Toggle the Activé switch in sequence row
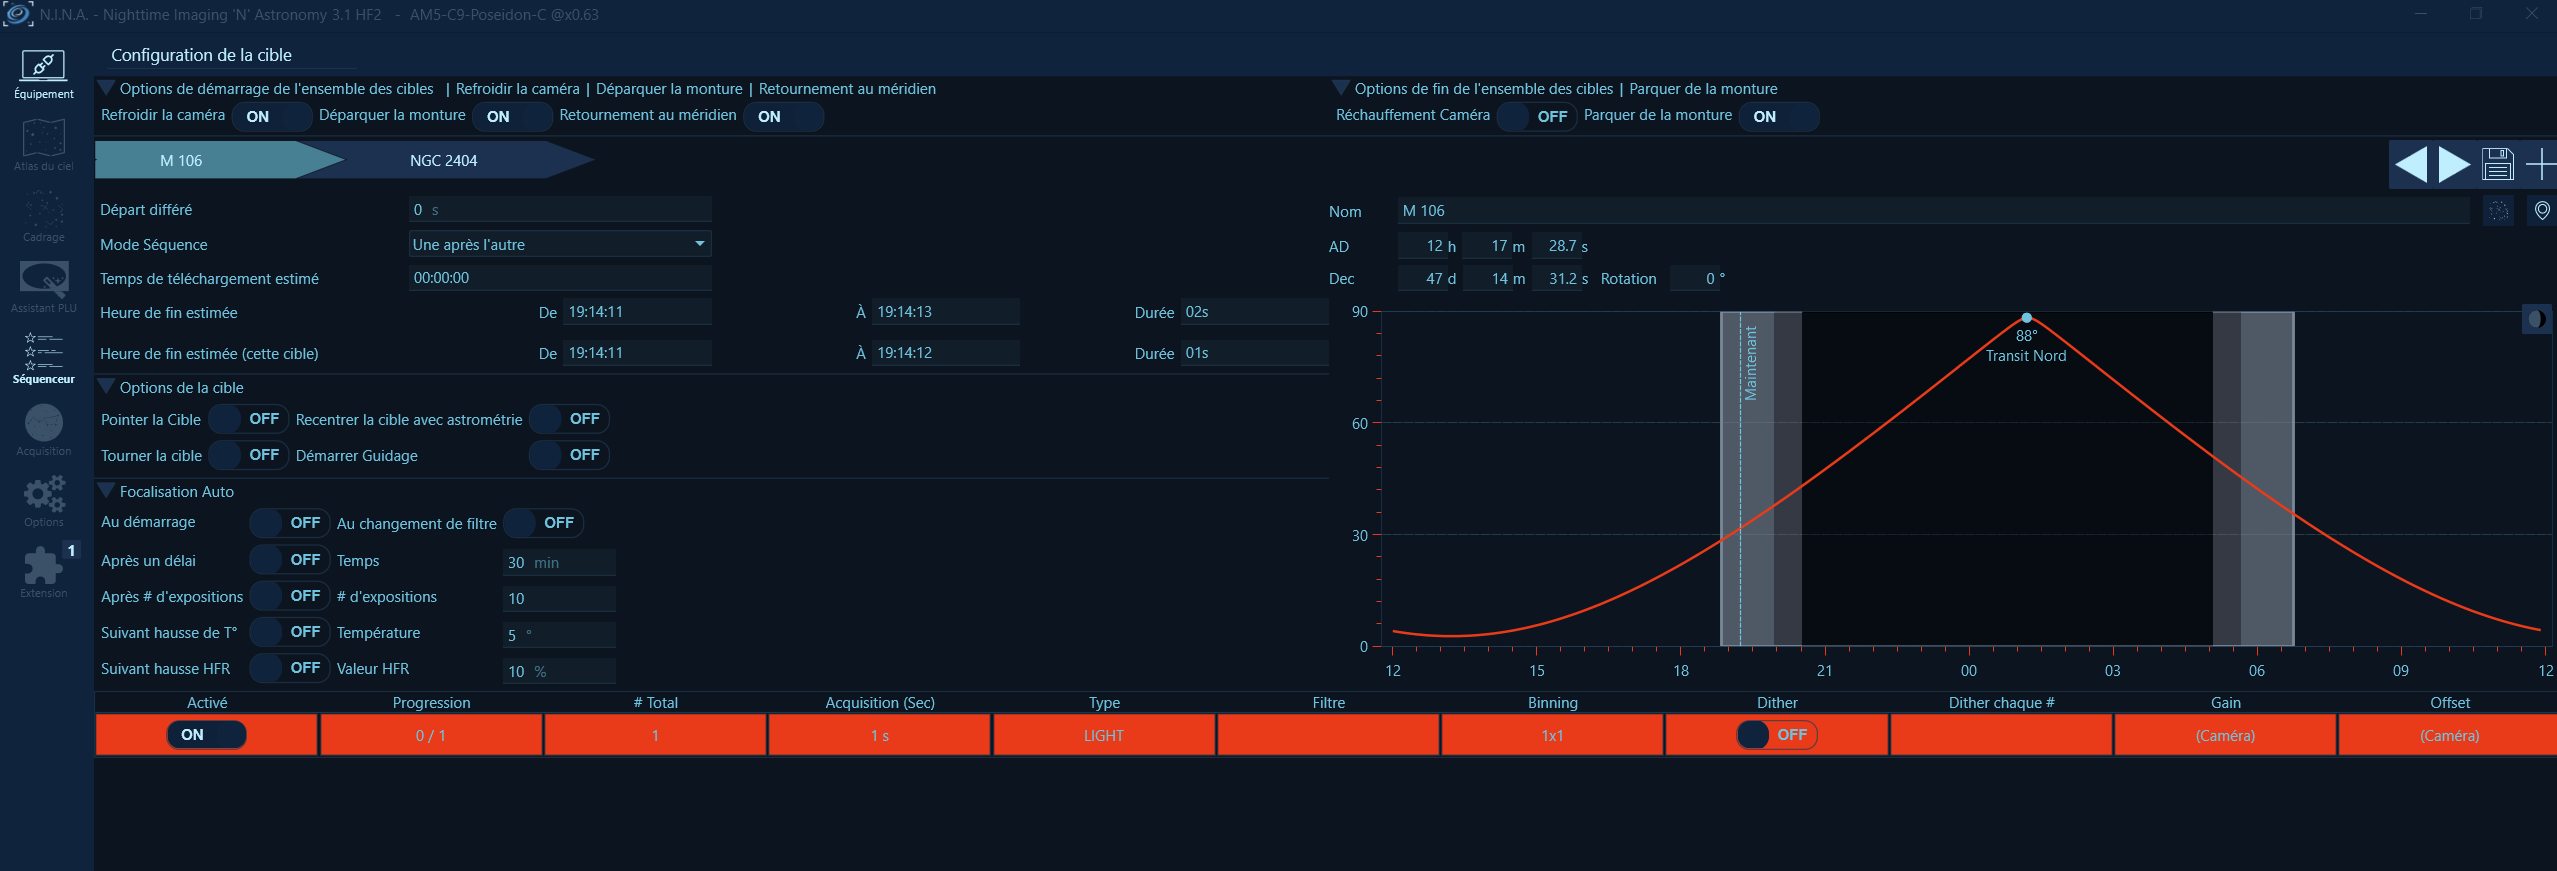 coord(206,735)
